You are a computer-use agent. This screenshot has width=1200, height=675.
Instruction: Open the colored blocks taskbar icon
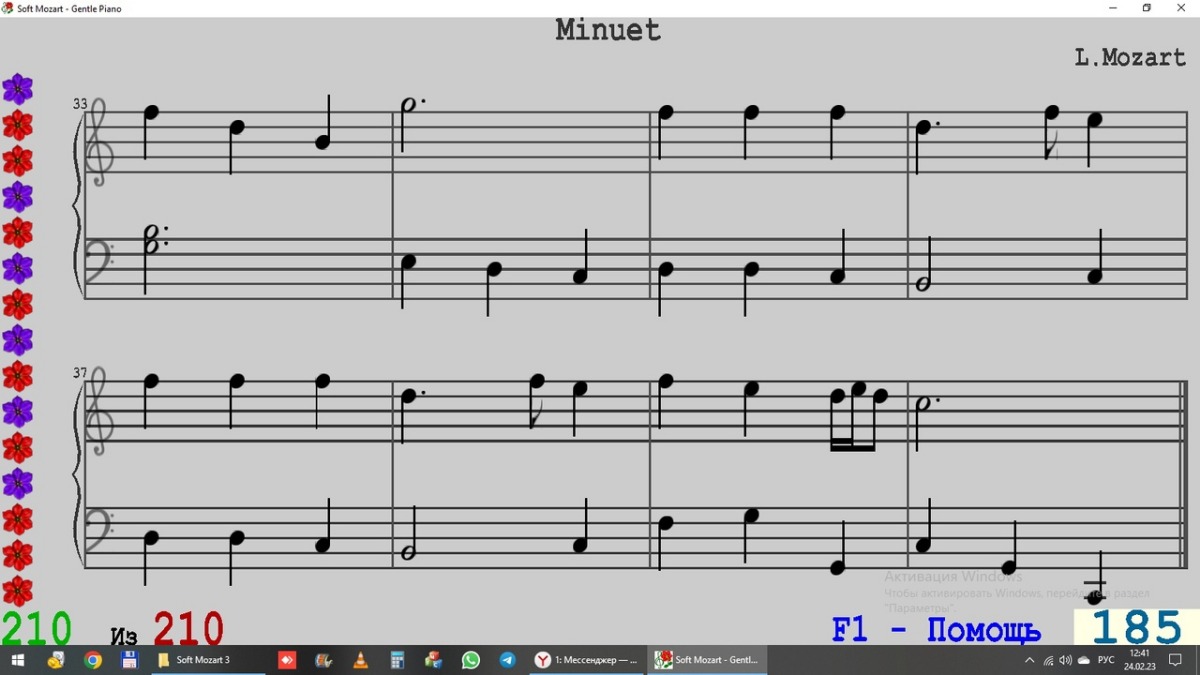click(x=434, y=660)
